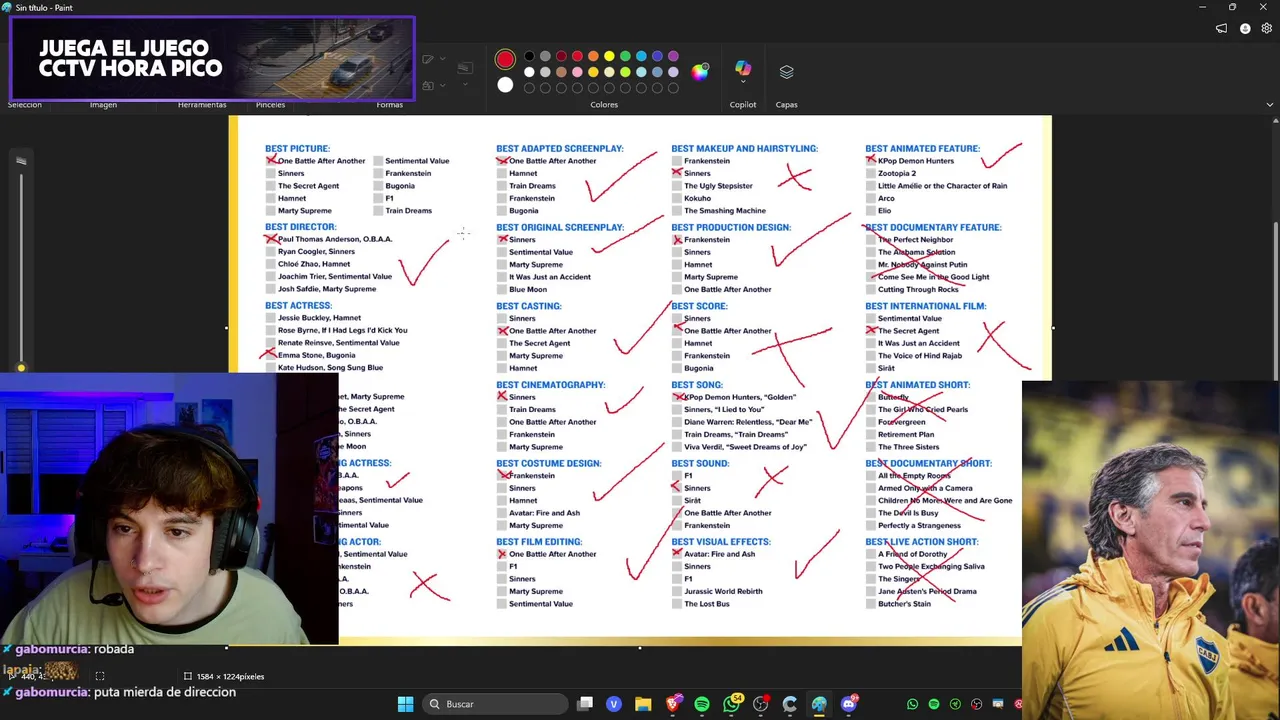The height and width of the screenshot is (720, 1280).
Task: Click the BEST PICTURE heading text
Action: coord(297,148)
